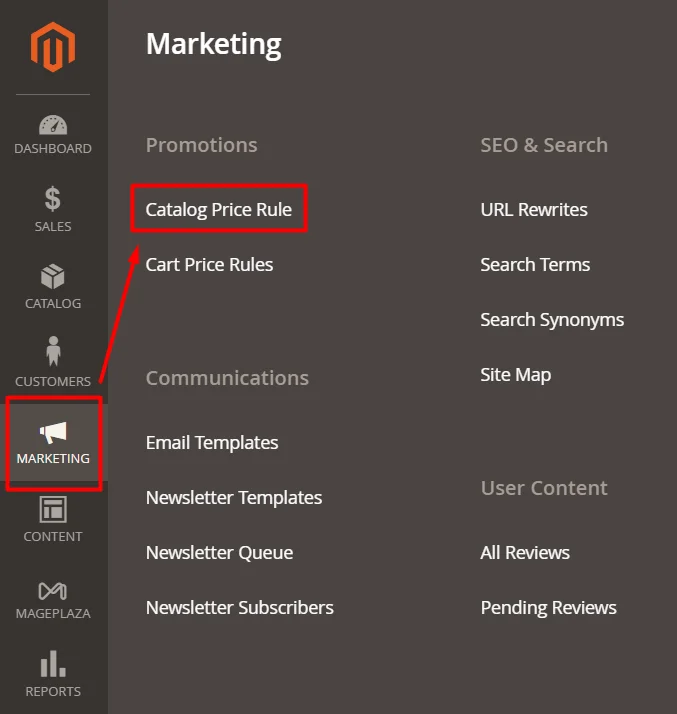Open the Newsletter Queue page
The width and height of the screenshot is (677, 714).
tap(219, 553)
